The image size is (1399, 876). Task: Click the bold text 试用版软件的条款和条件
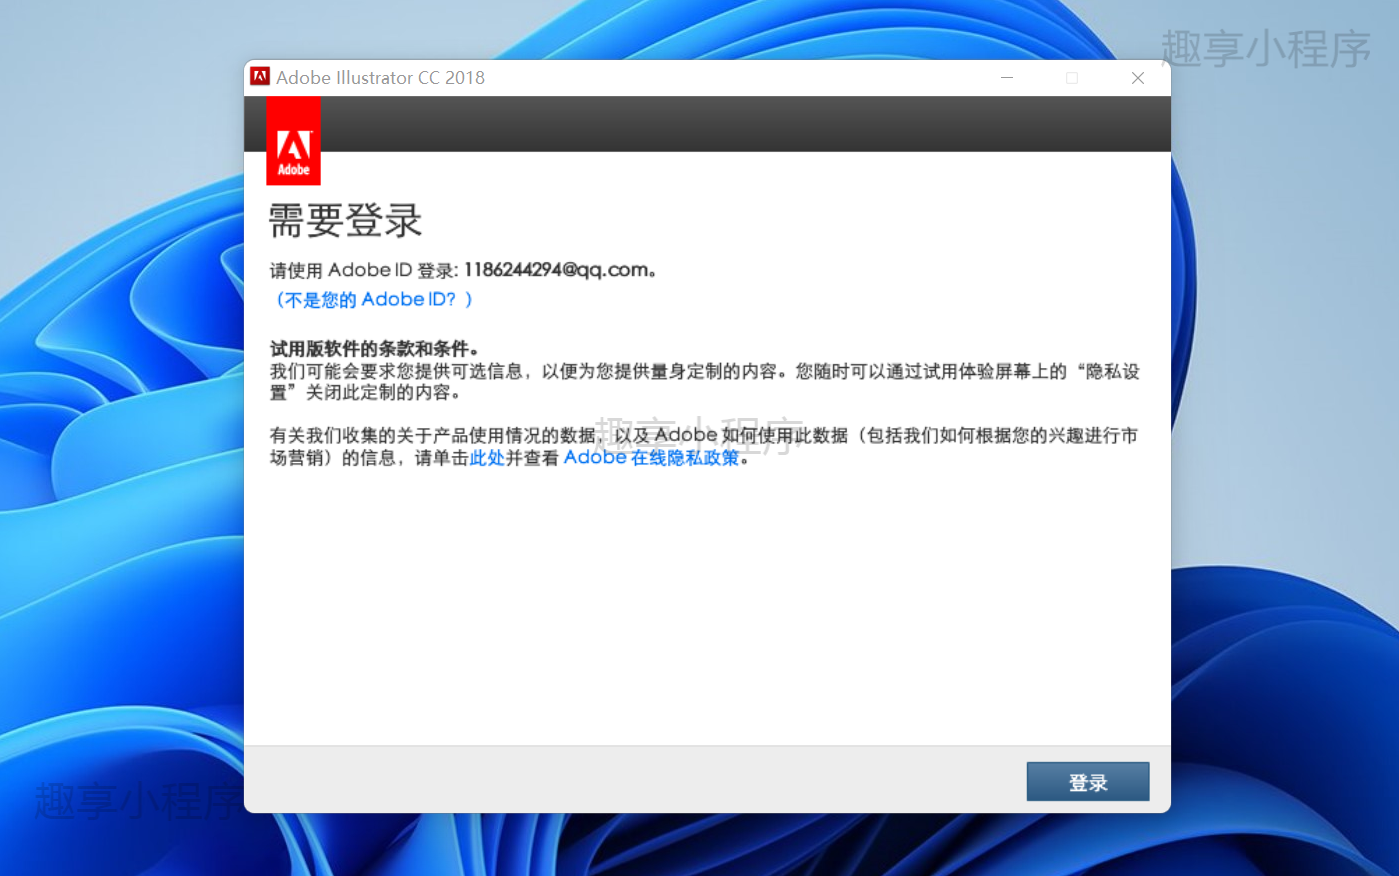(x=369, y=349)
